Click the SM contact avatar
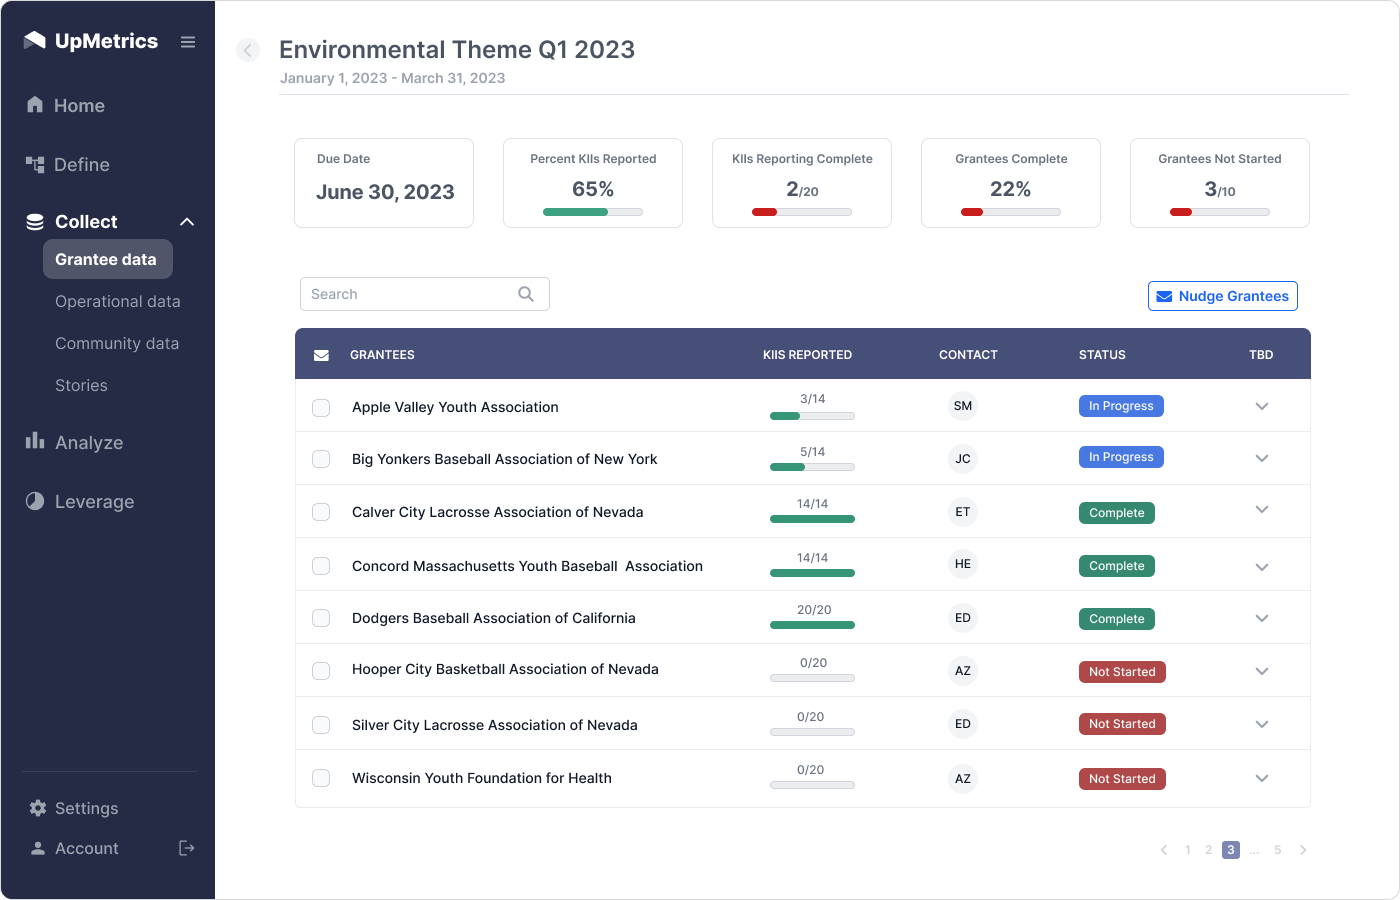 pyautogui.click(x=962, y=406)
